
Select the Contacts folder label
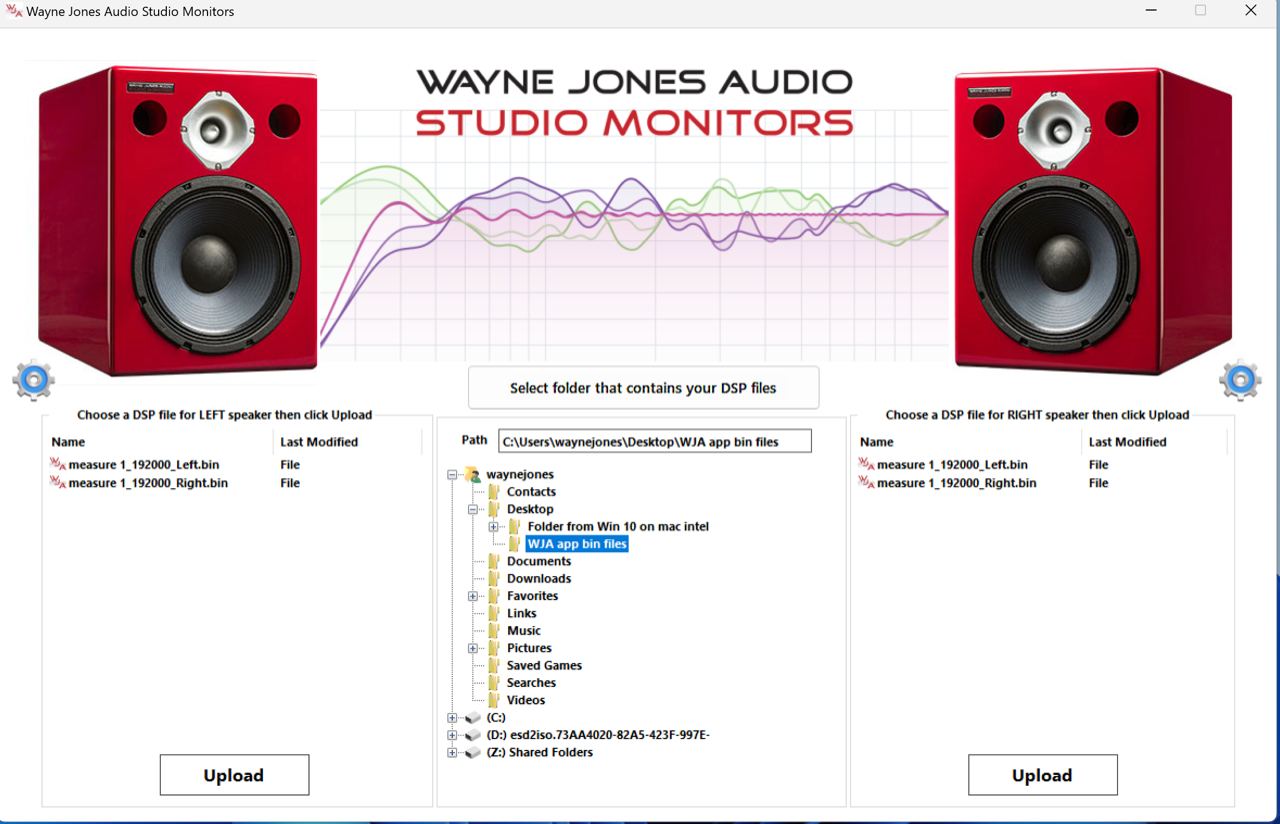coord(531,492)
